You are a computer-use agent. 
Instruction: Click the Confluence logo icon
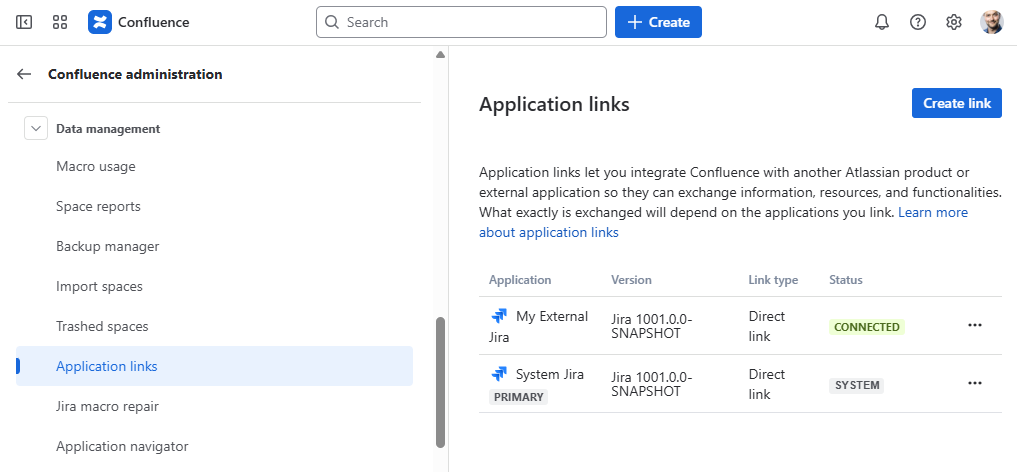coord(100,22)
